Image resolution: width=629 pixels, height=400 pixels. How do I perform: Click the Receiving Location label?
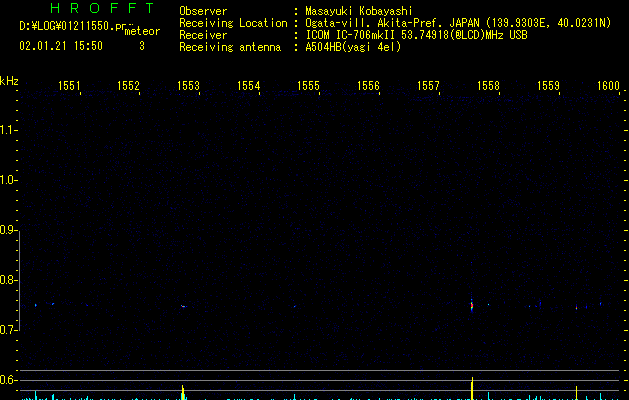[x=233, y=23]
